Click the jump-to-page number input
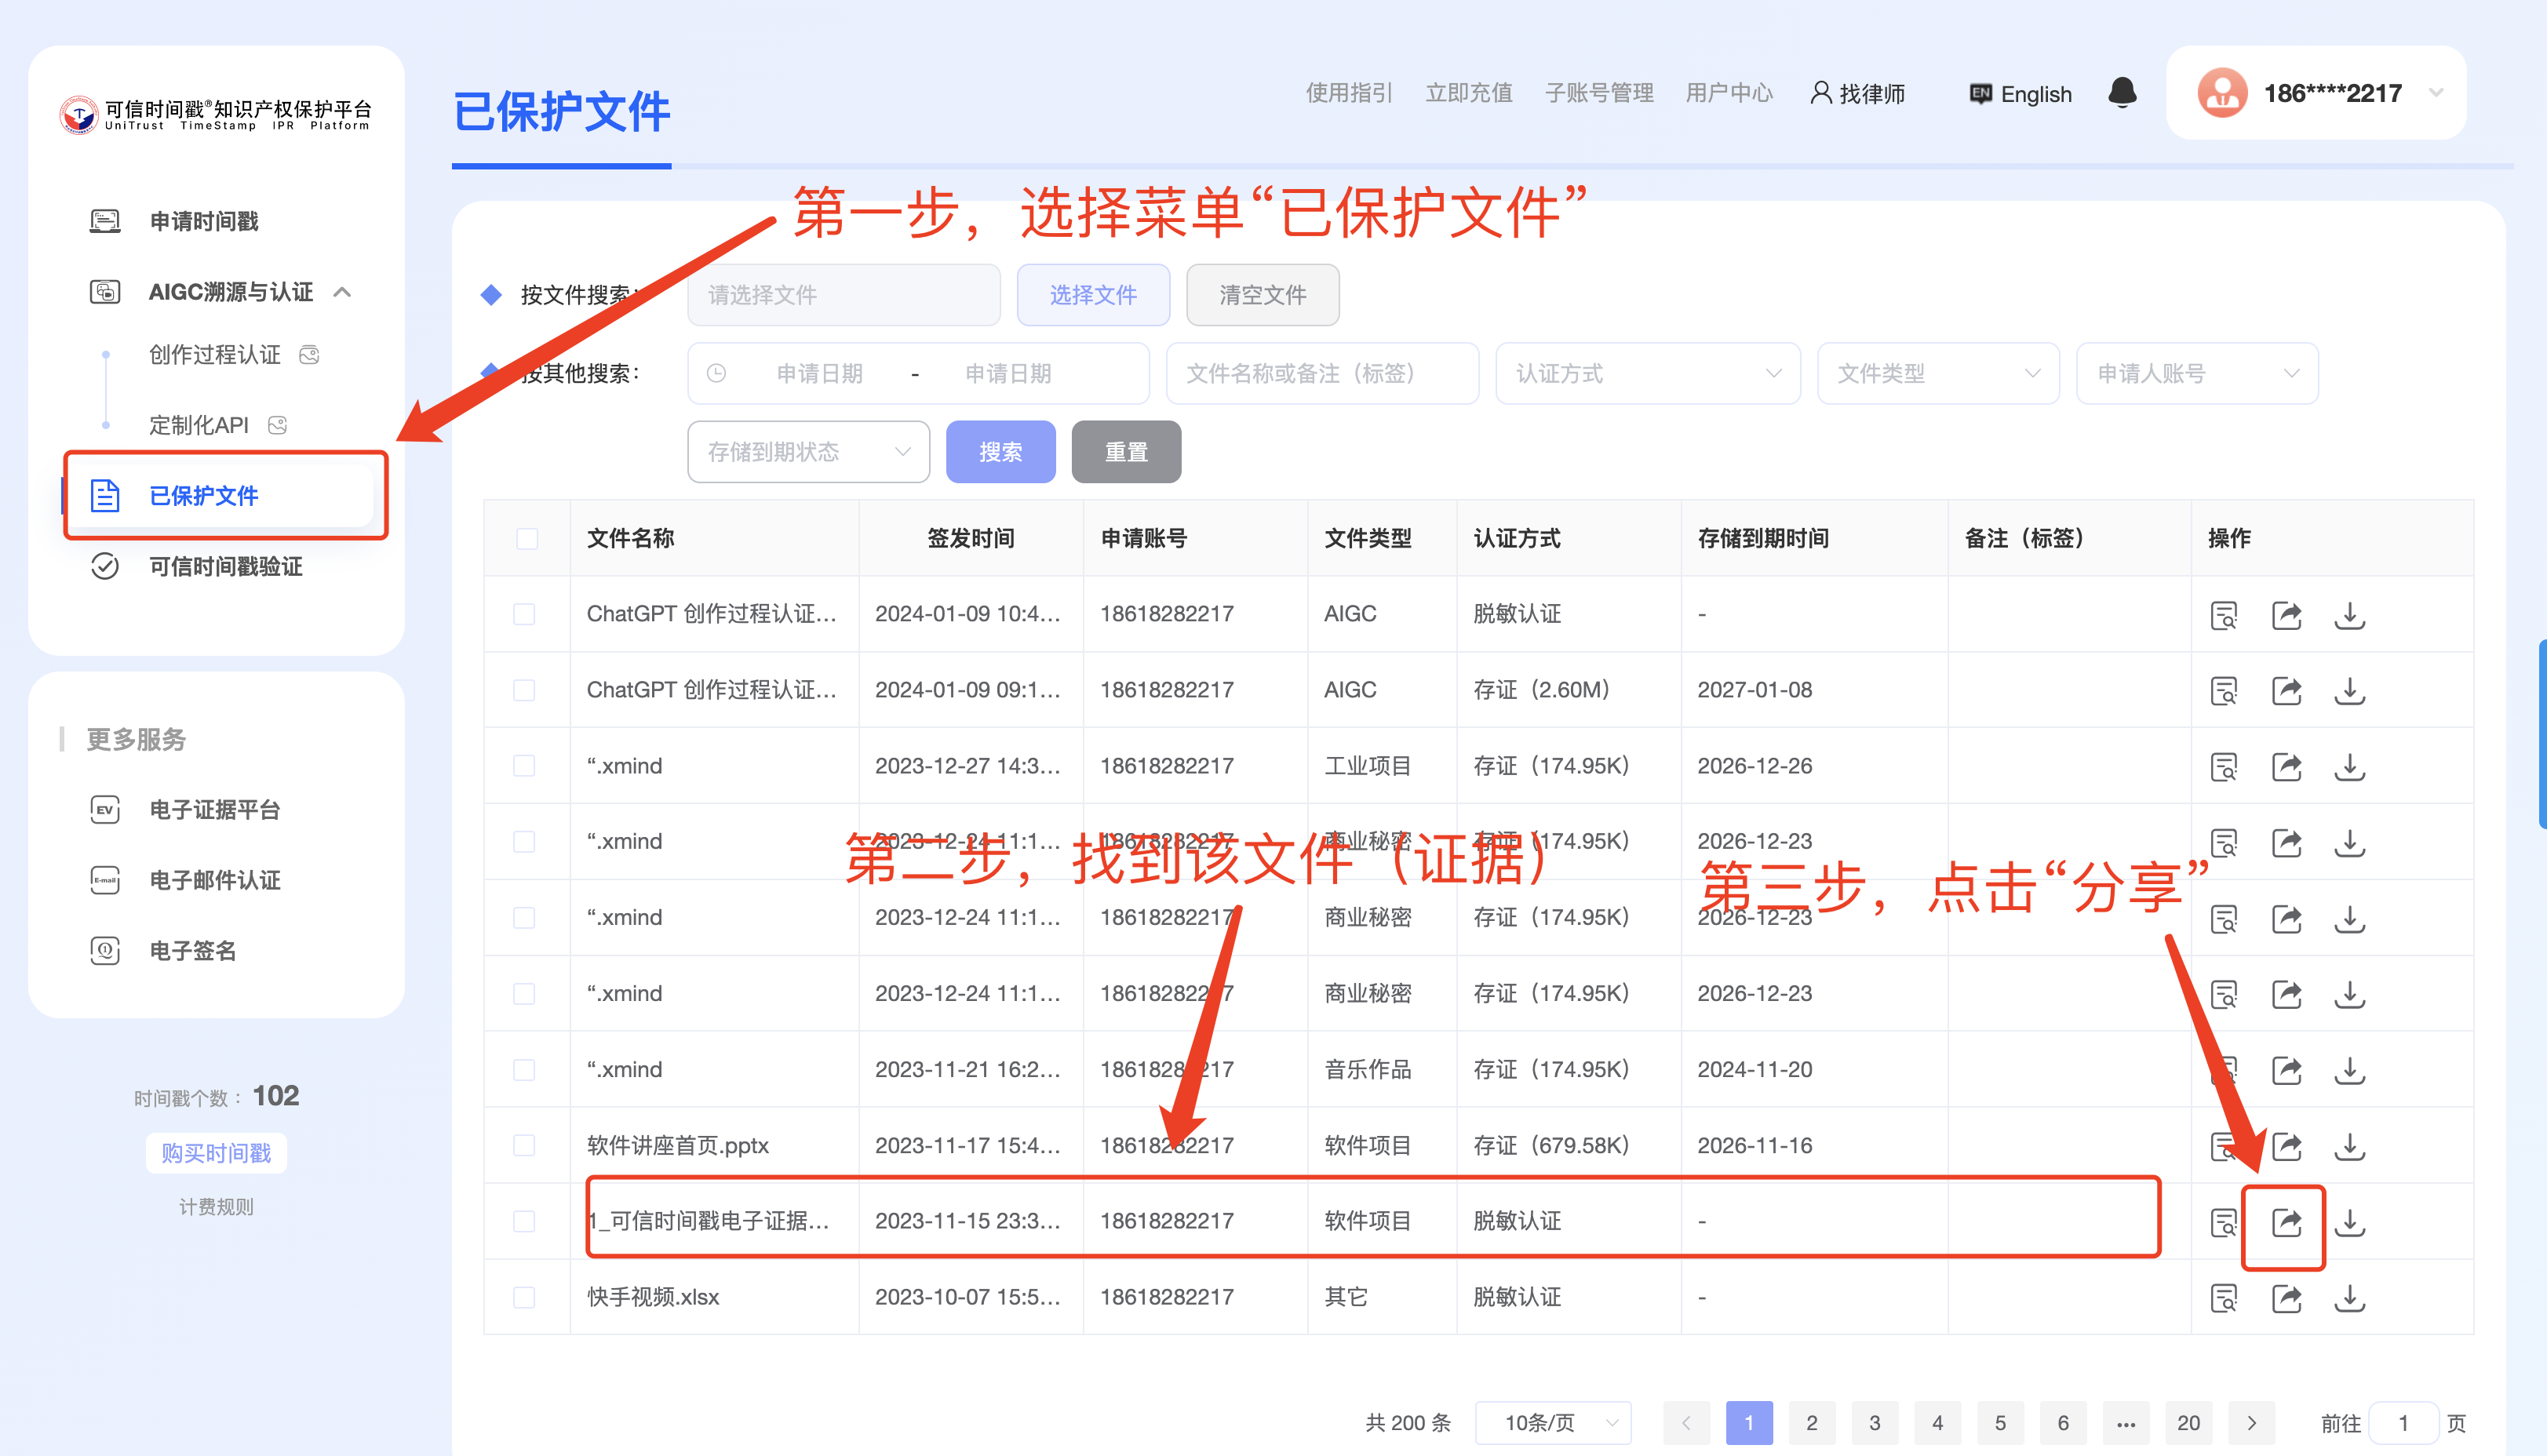Screen dimensions: 2547x1456 pyautogui.click(x=2403, y=1422)
